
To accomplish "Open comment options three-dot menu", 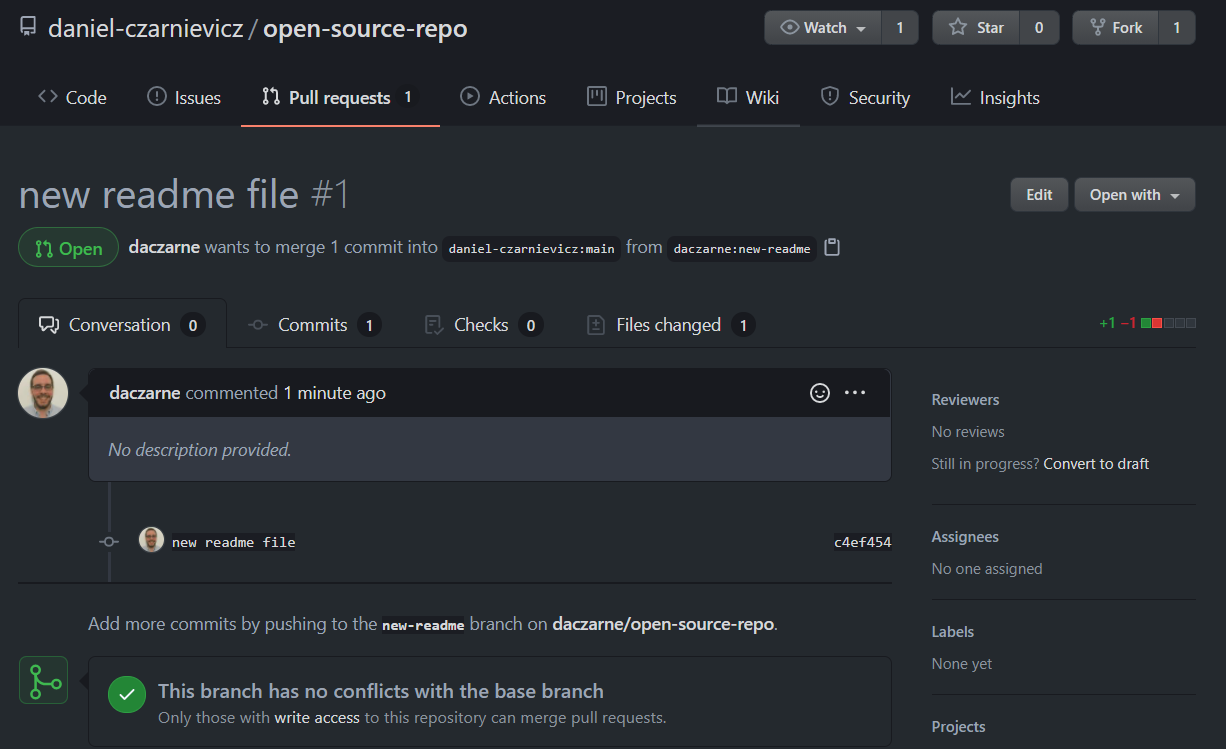I will (855, 393).
